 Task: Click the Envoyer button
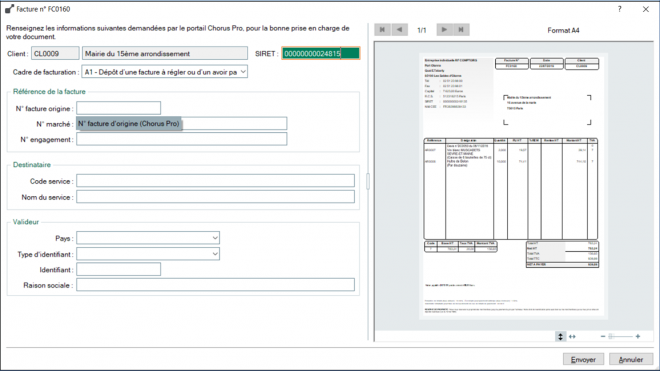pos(583,359)
